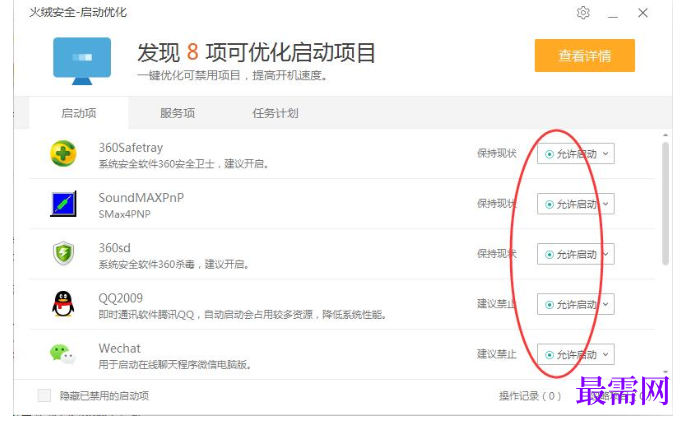Click 建议禁止 label in QQ2009 row
The width and height of the screenshot is (688, 422).
coord(497,304)
